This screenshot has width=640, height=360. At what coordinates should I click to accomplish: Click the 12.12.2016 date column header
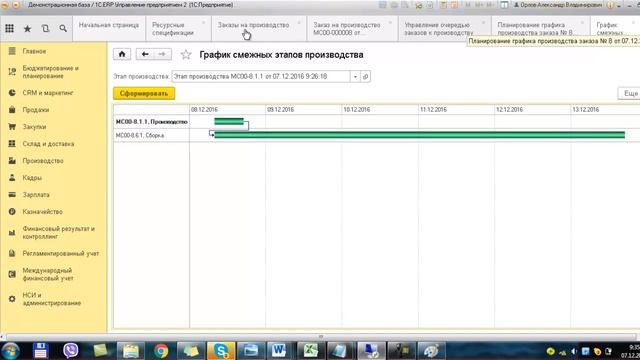532,109
